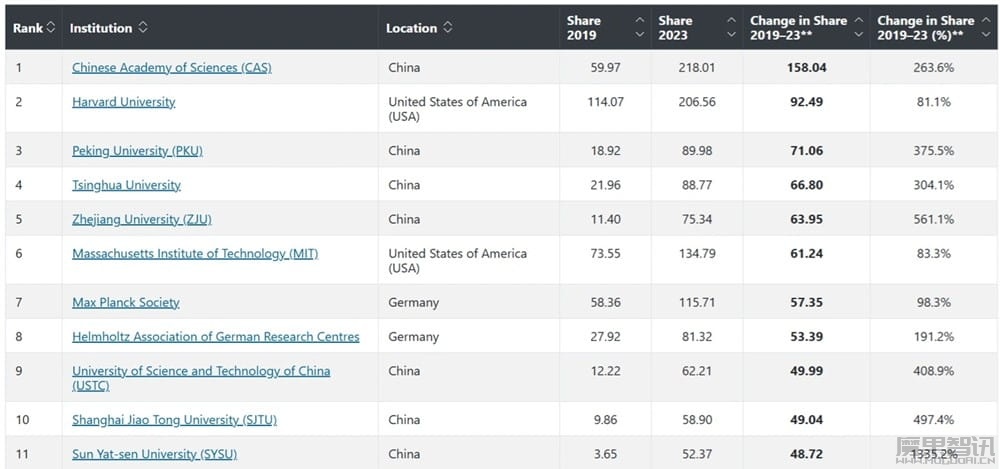Open Sun Yat-sen University (SYSU) link
The width and height of the screenshot is (1000, 469).
(x=154, y=454)
